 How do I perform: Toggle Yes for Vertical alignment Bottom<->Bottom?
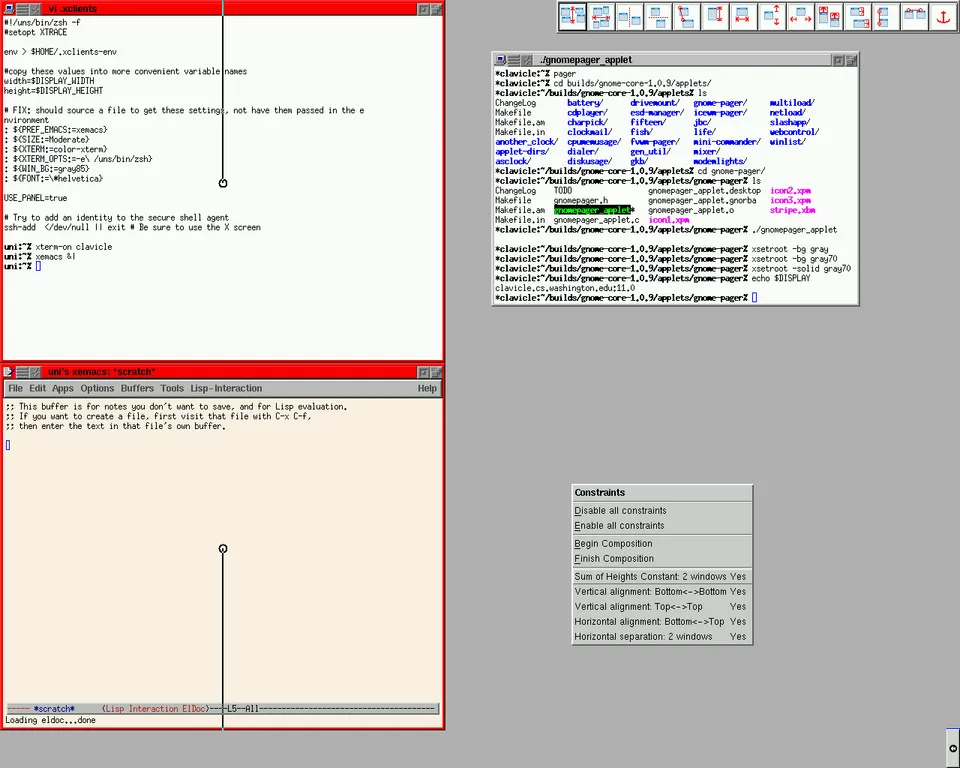click(x=738, y=592)
